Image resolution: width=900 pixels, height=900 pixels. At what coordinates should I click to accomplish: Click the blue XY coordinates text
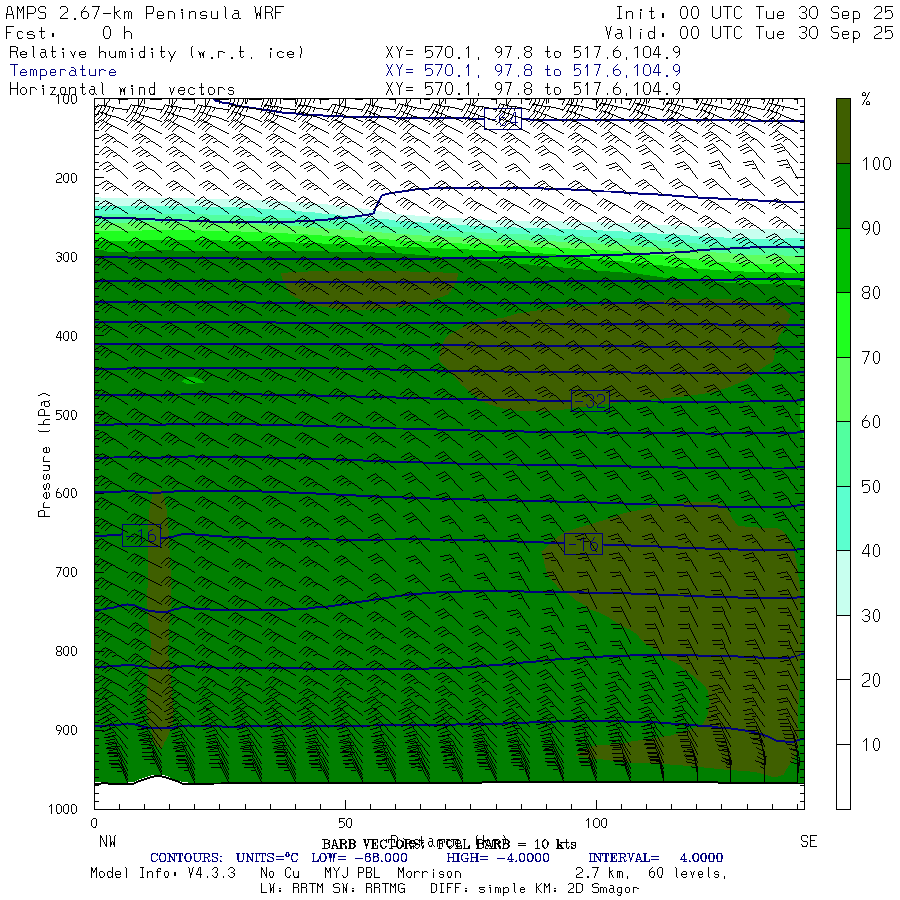[533, 71]
